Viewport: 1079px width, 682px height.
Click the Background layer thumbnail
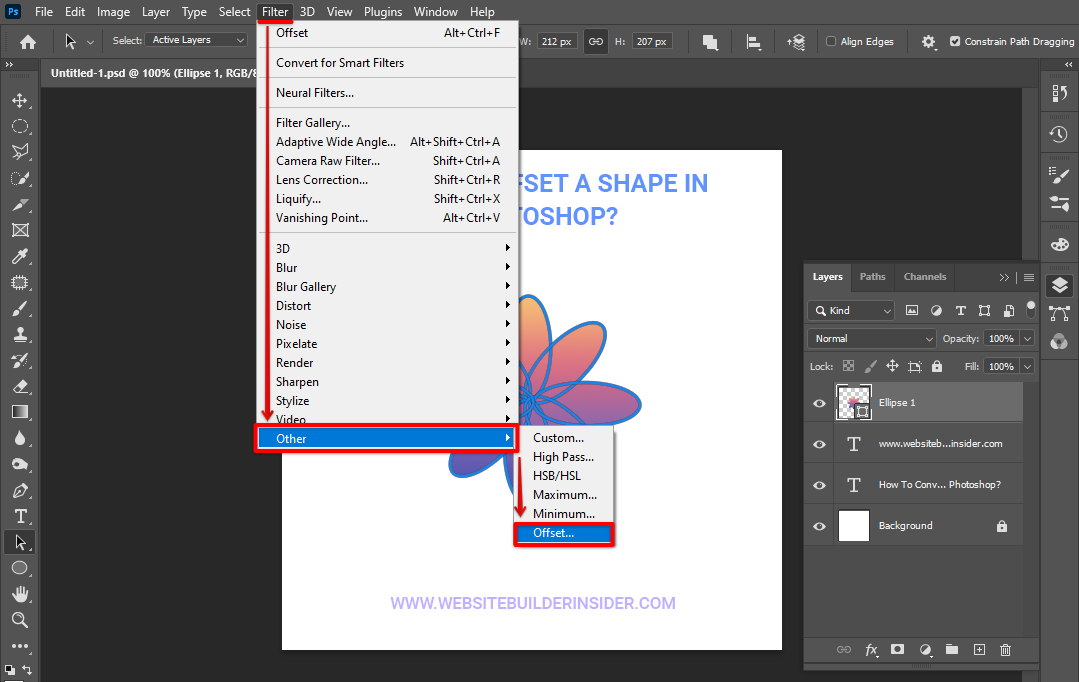click(853, 526)
